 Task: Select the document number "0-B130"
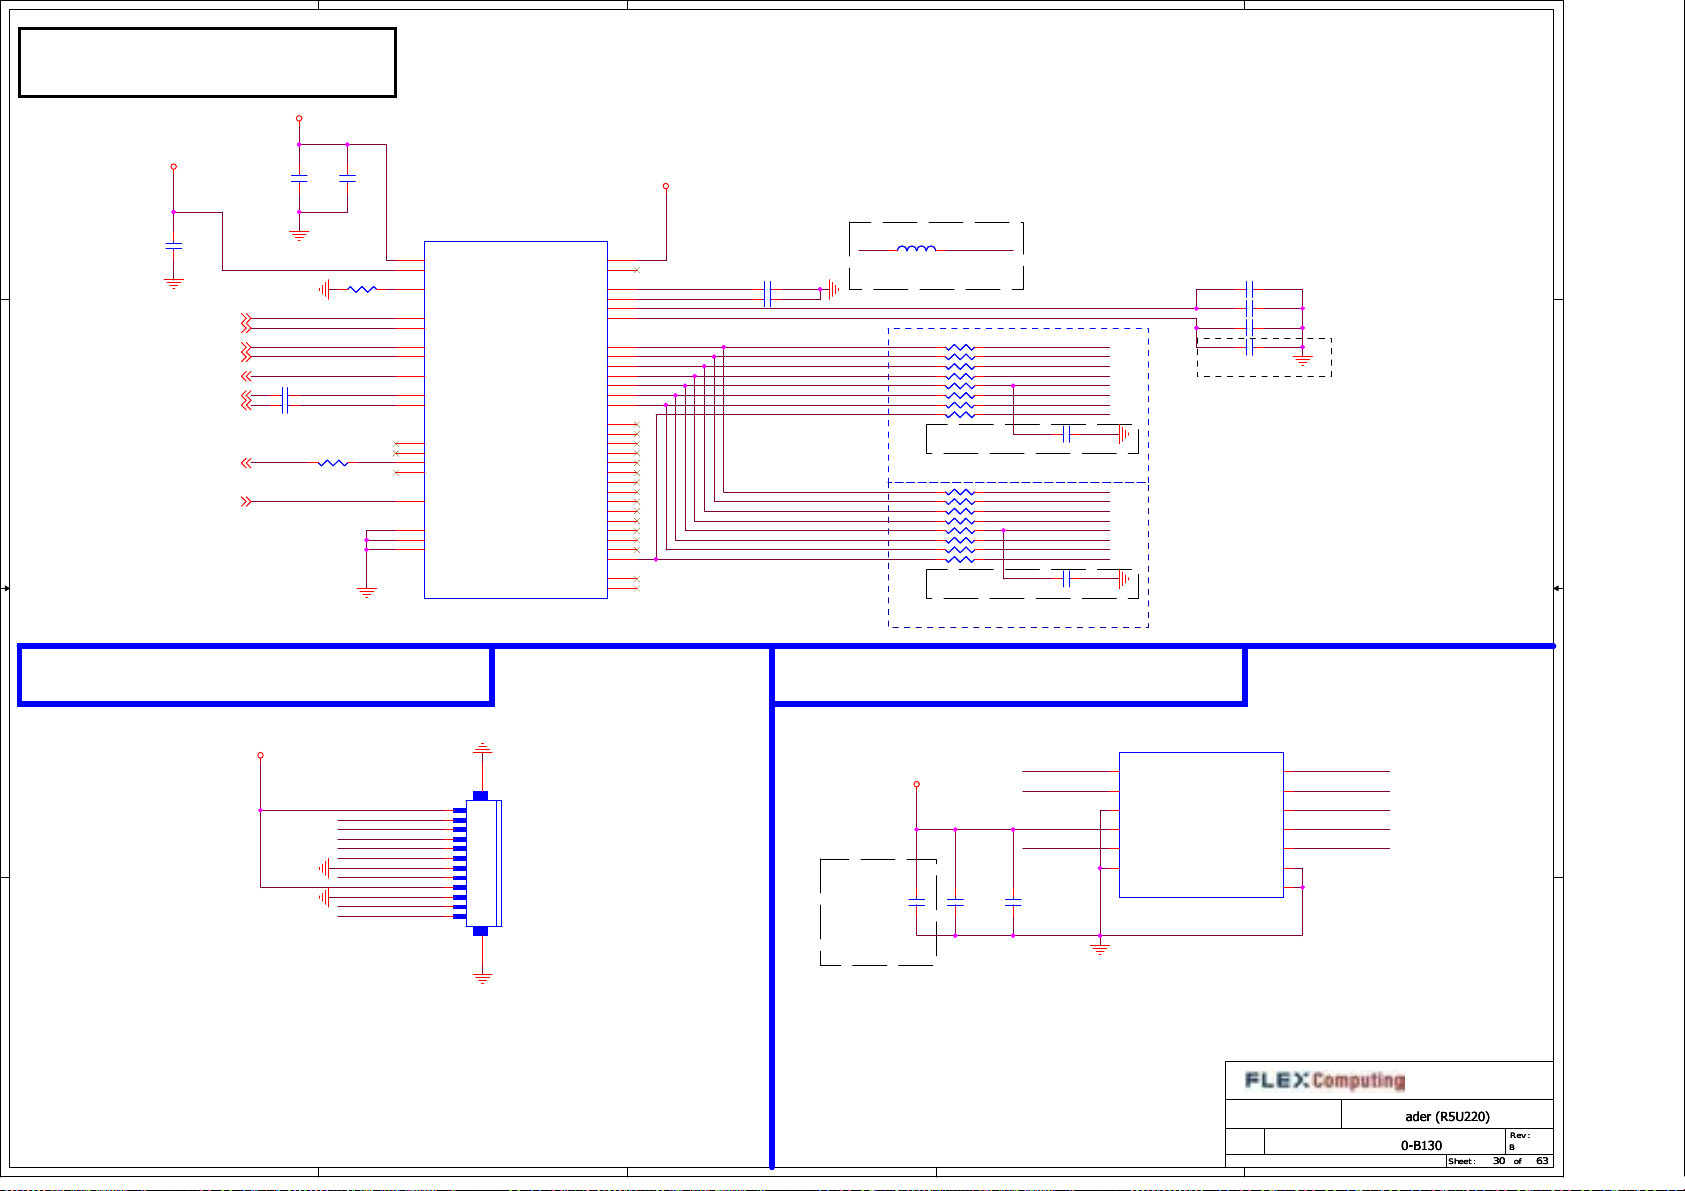1421,1145
